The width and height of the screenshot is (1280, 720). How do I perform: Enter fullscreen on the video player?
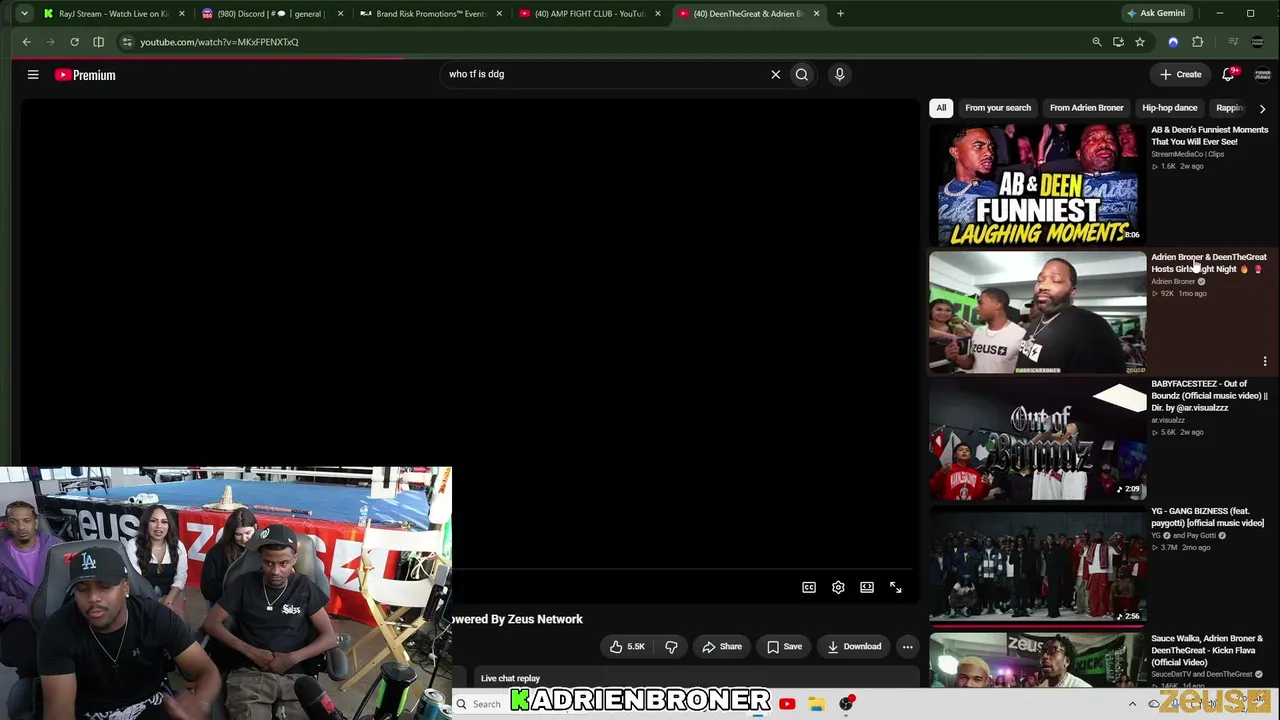tap(896, 588)
